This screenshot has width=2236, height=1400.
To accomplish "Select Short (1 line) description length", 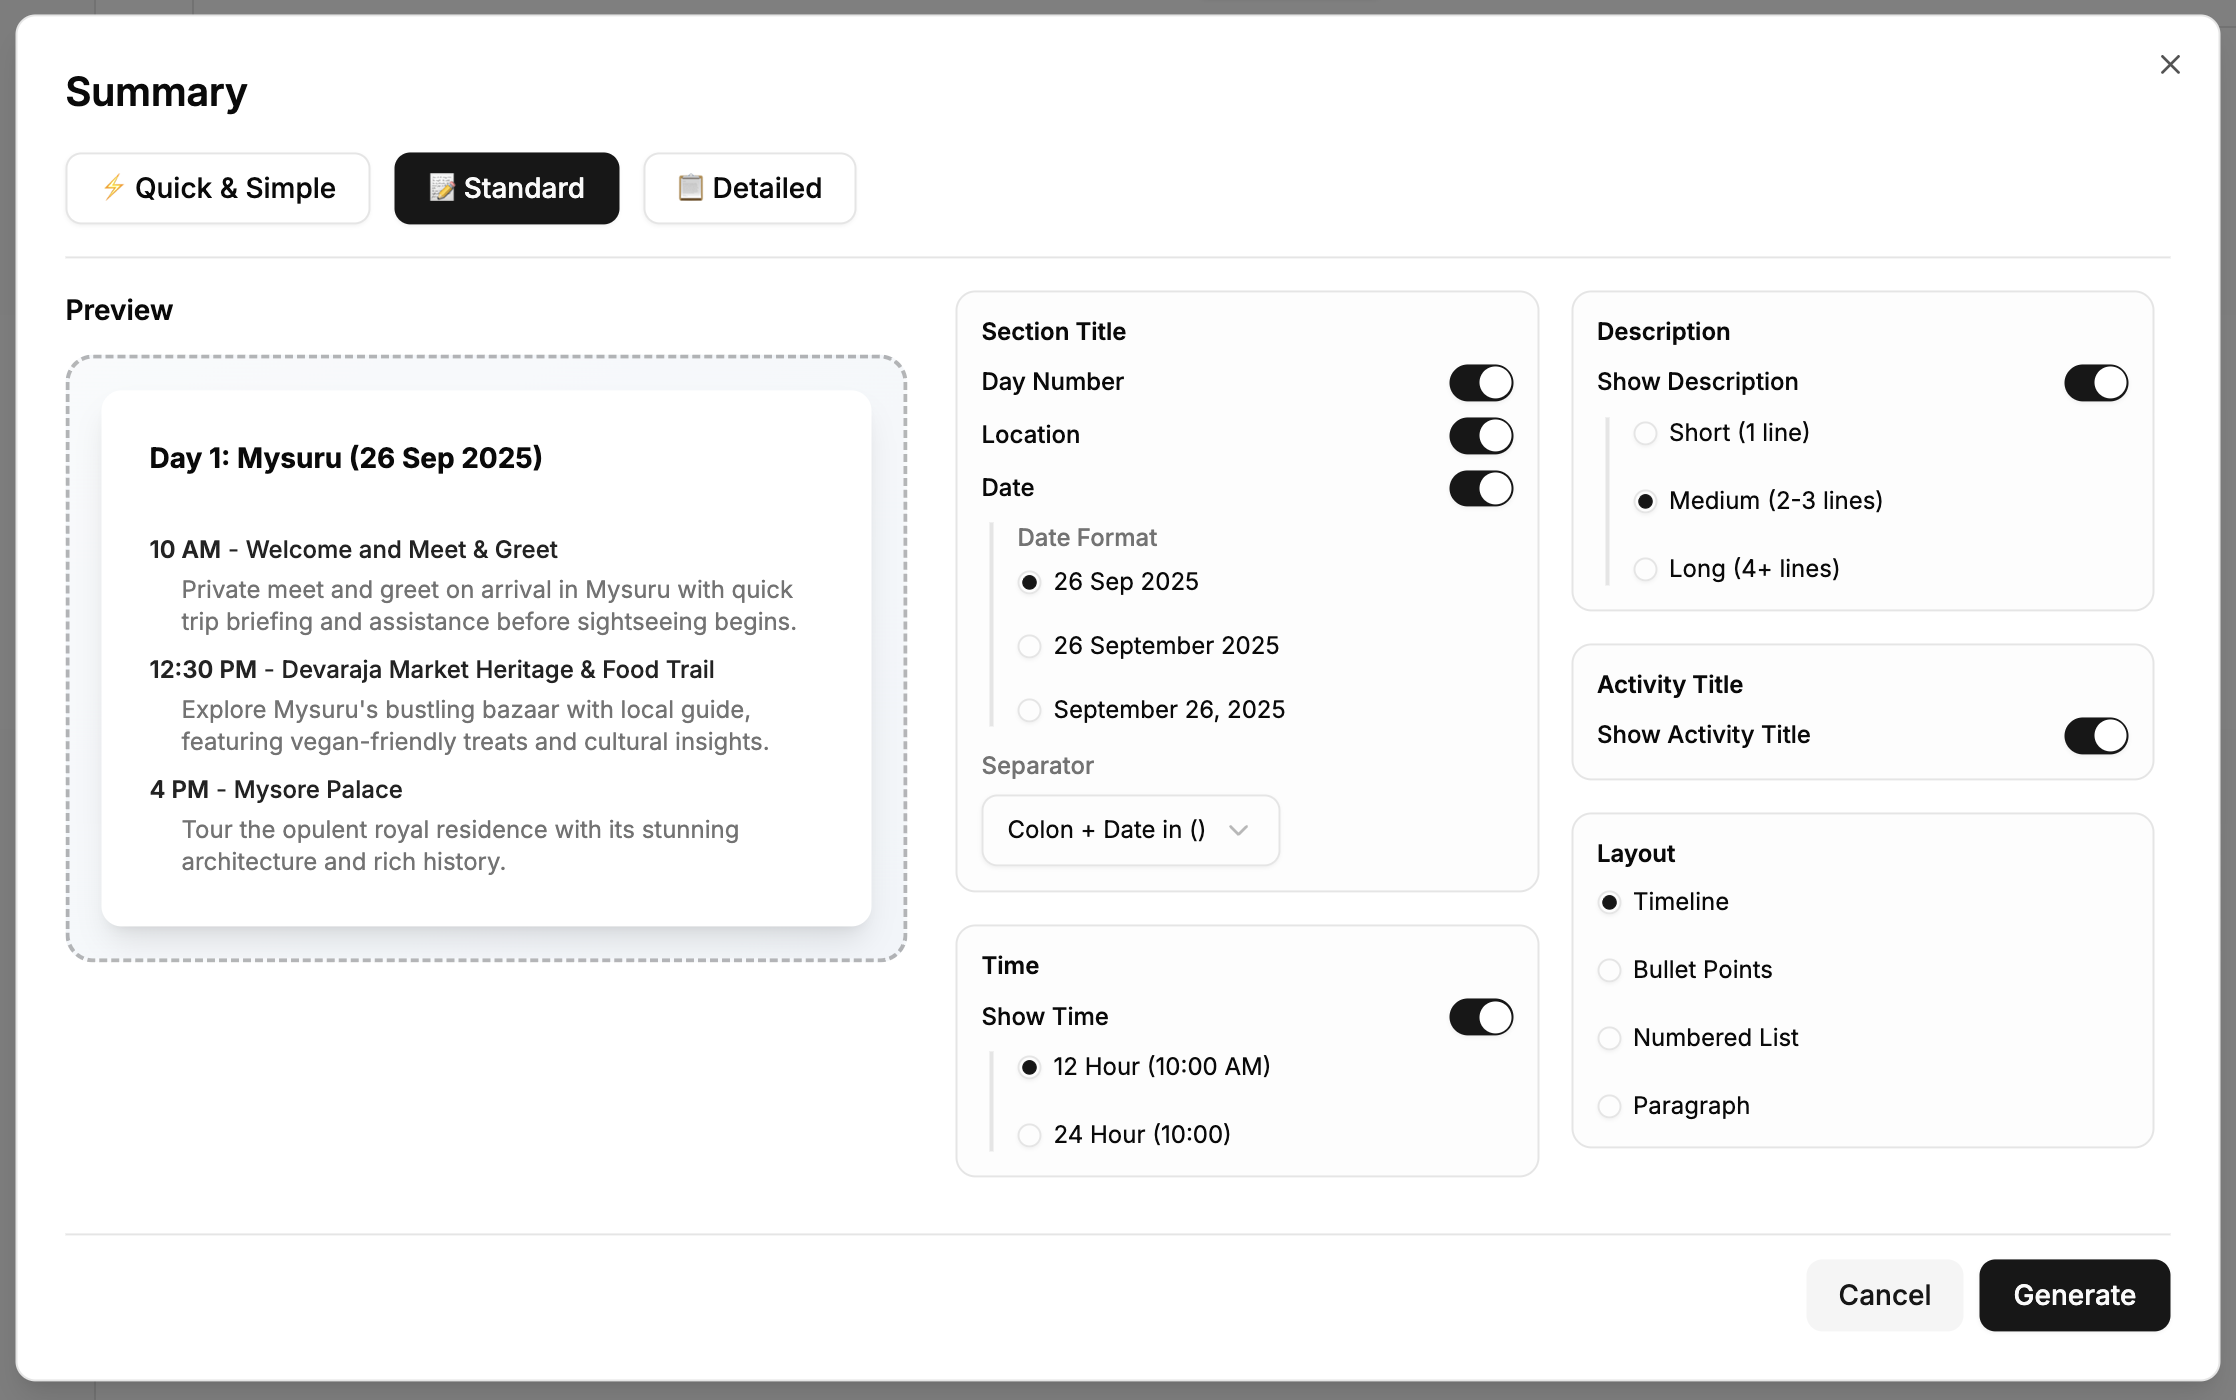I will (1645, 433).
